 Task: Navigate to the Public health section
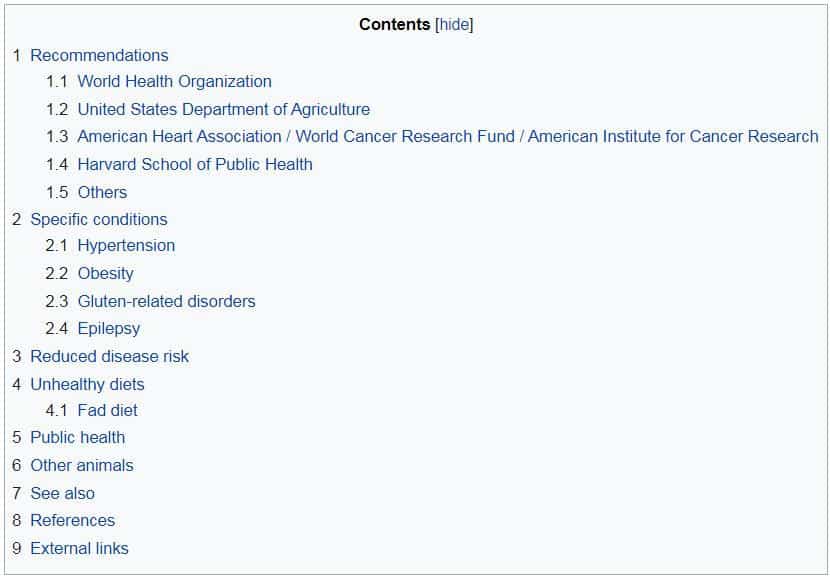[x=77, y=437]
